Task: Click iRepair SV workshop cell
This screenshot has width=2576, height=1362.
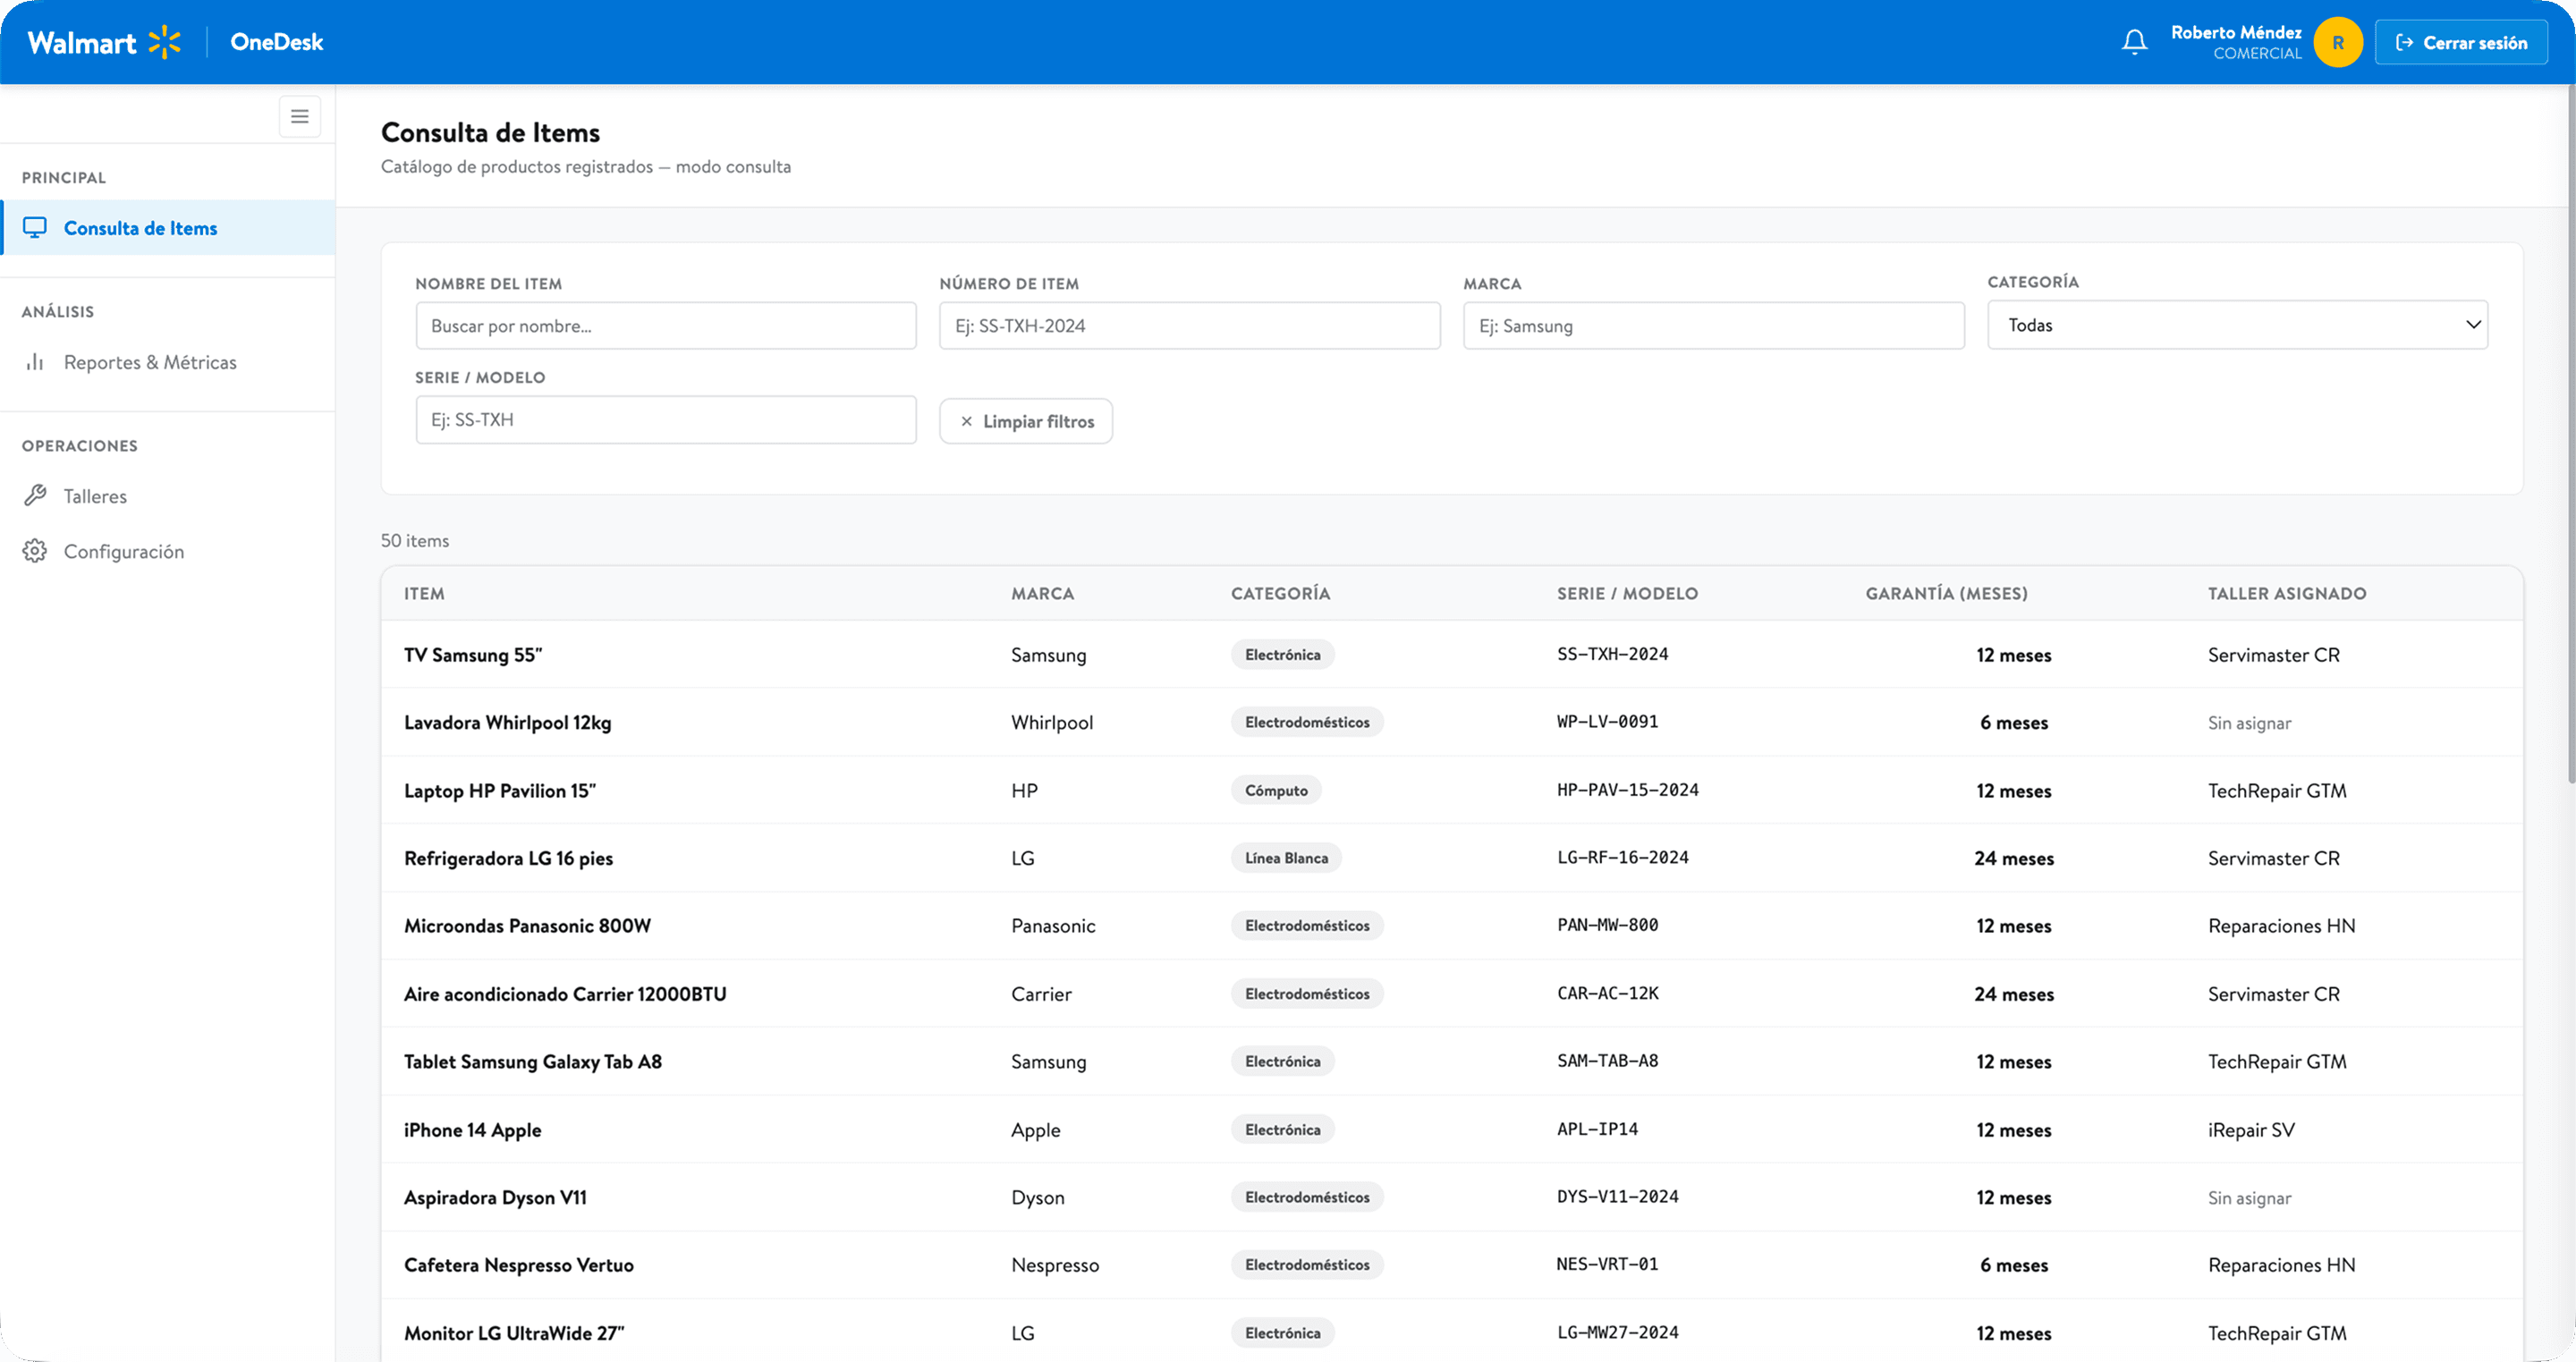Action: point(2250,1130)
